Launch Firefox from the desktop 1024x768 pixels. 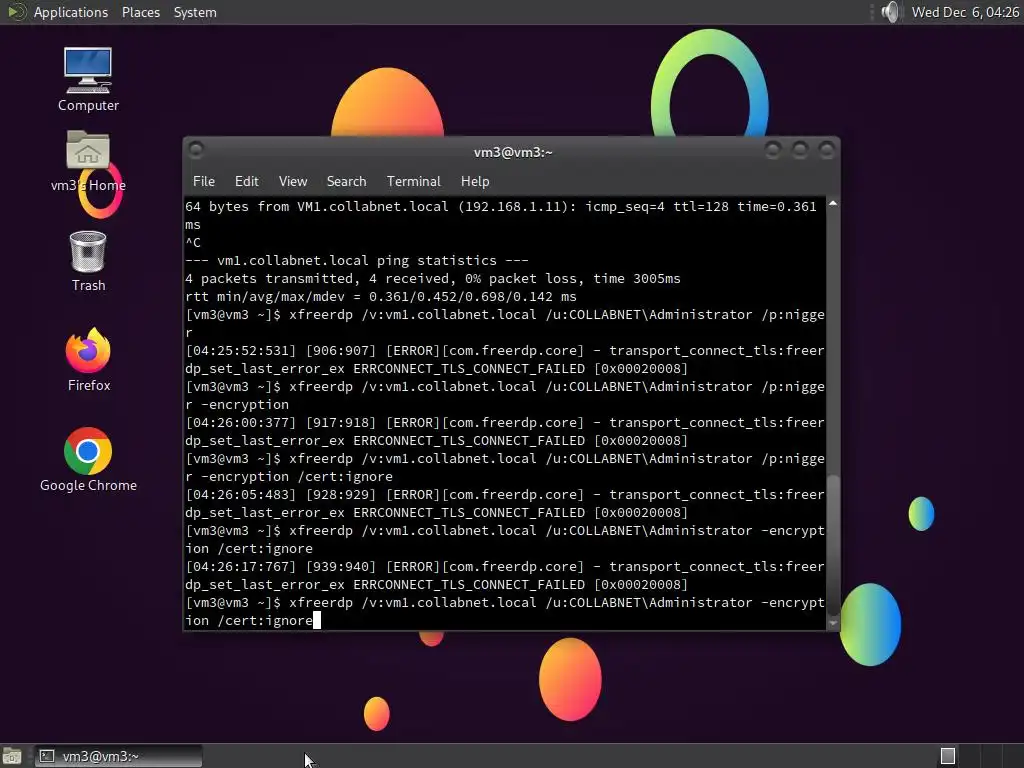coord(88,360)
